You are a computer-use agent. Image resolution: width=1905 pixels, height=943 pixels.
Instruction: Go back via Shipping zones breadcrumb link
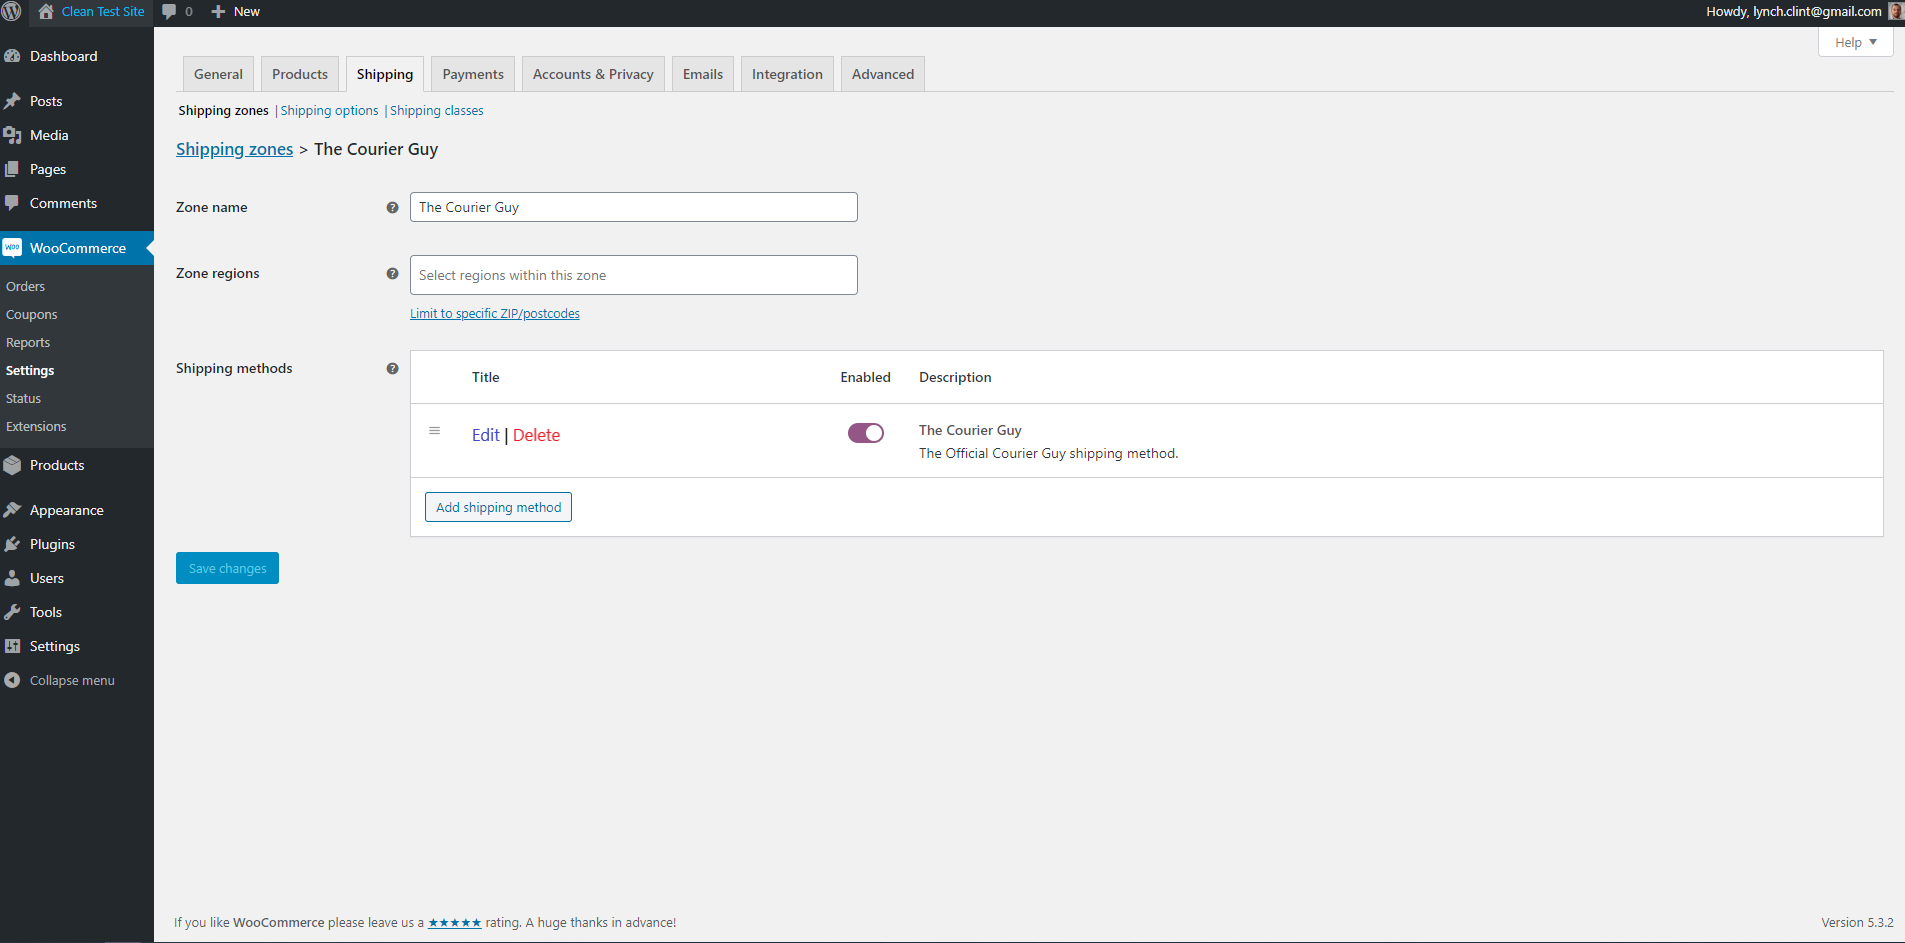235,149
